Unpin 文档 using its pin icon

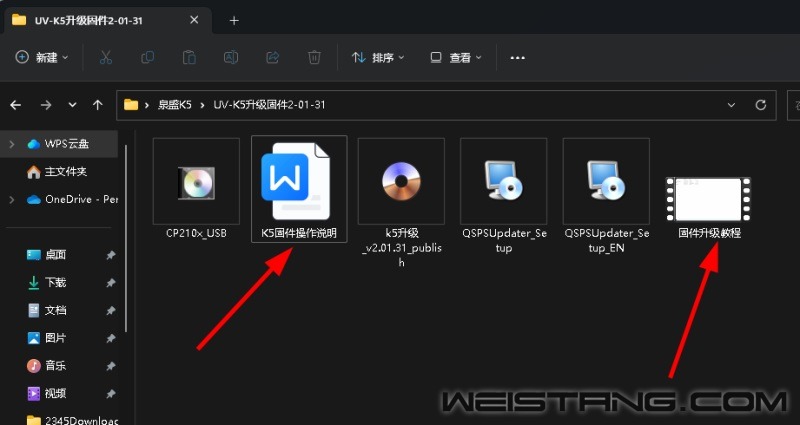[110, 310]
